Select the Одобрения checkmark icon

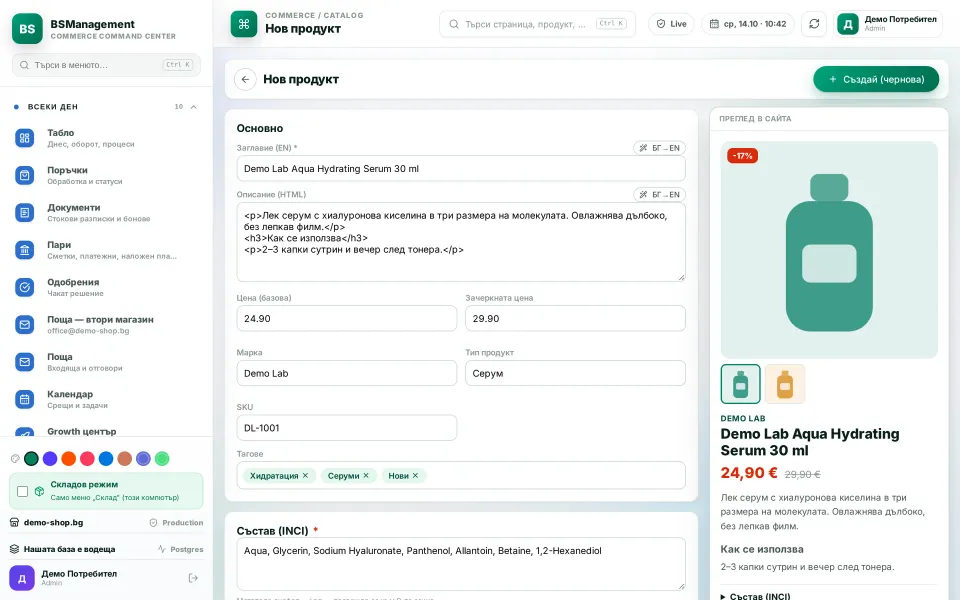[x=24, y=287]
